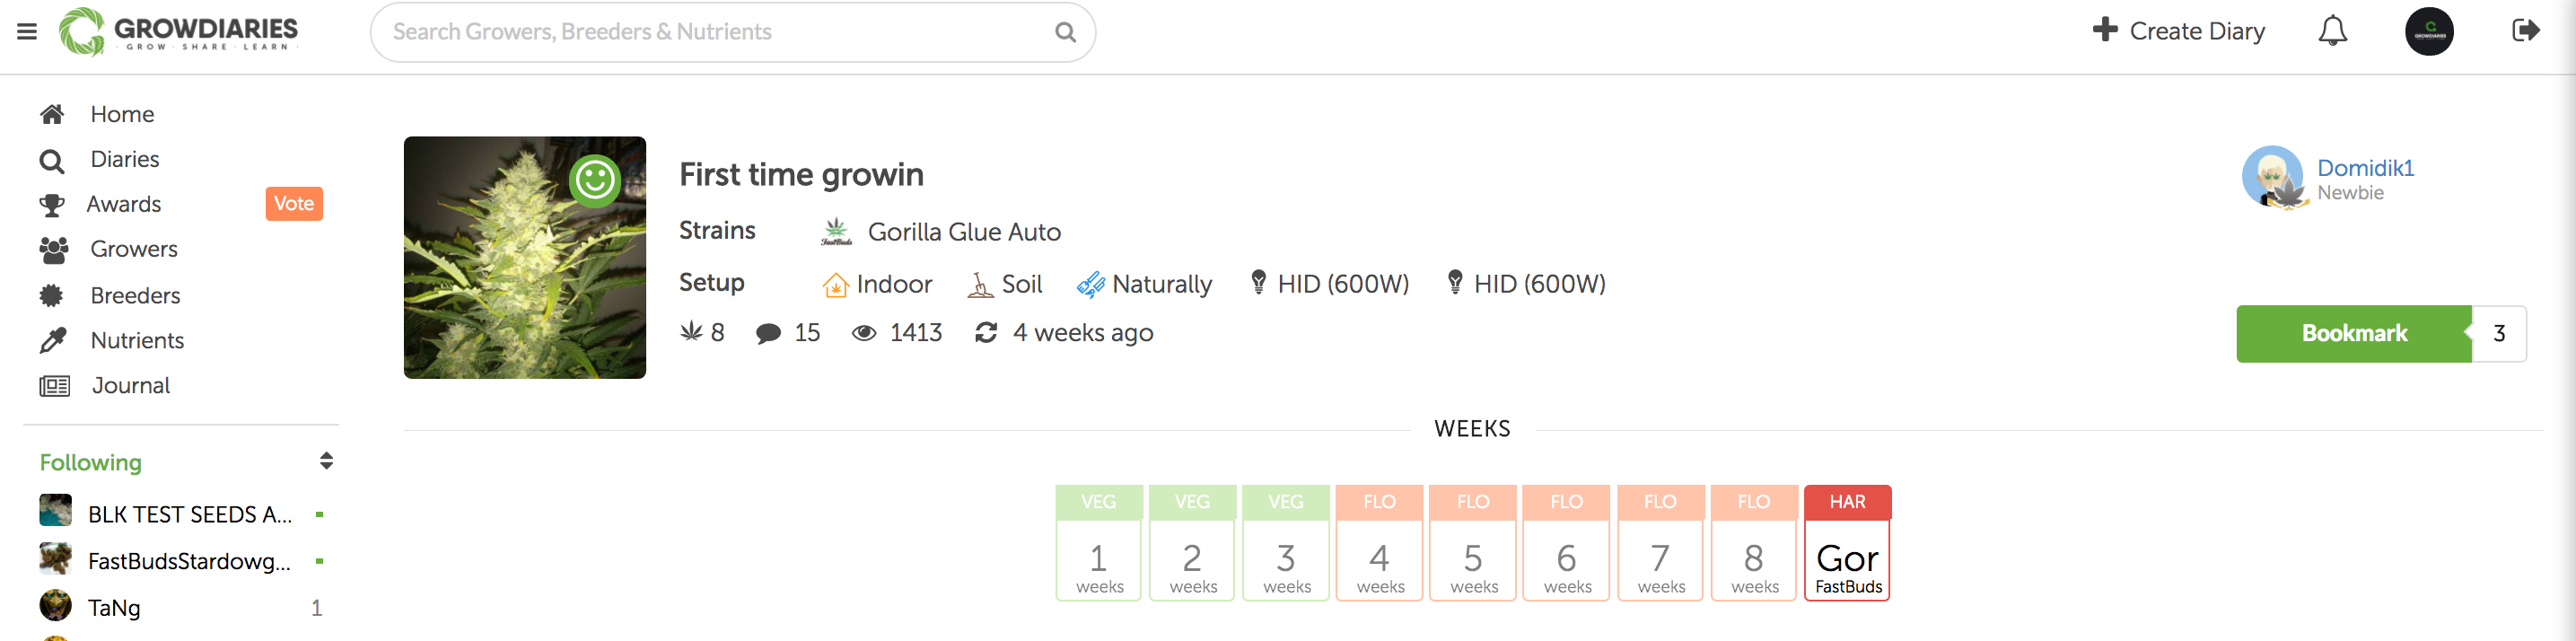Click the likes leaf icon
The height and width of the screenshot is (641, 2576).
point(691,332)
